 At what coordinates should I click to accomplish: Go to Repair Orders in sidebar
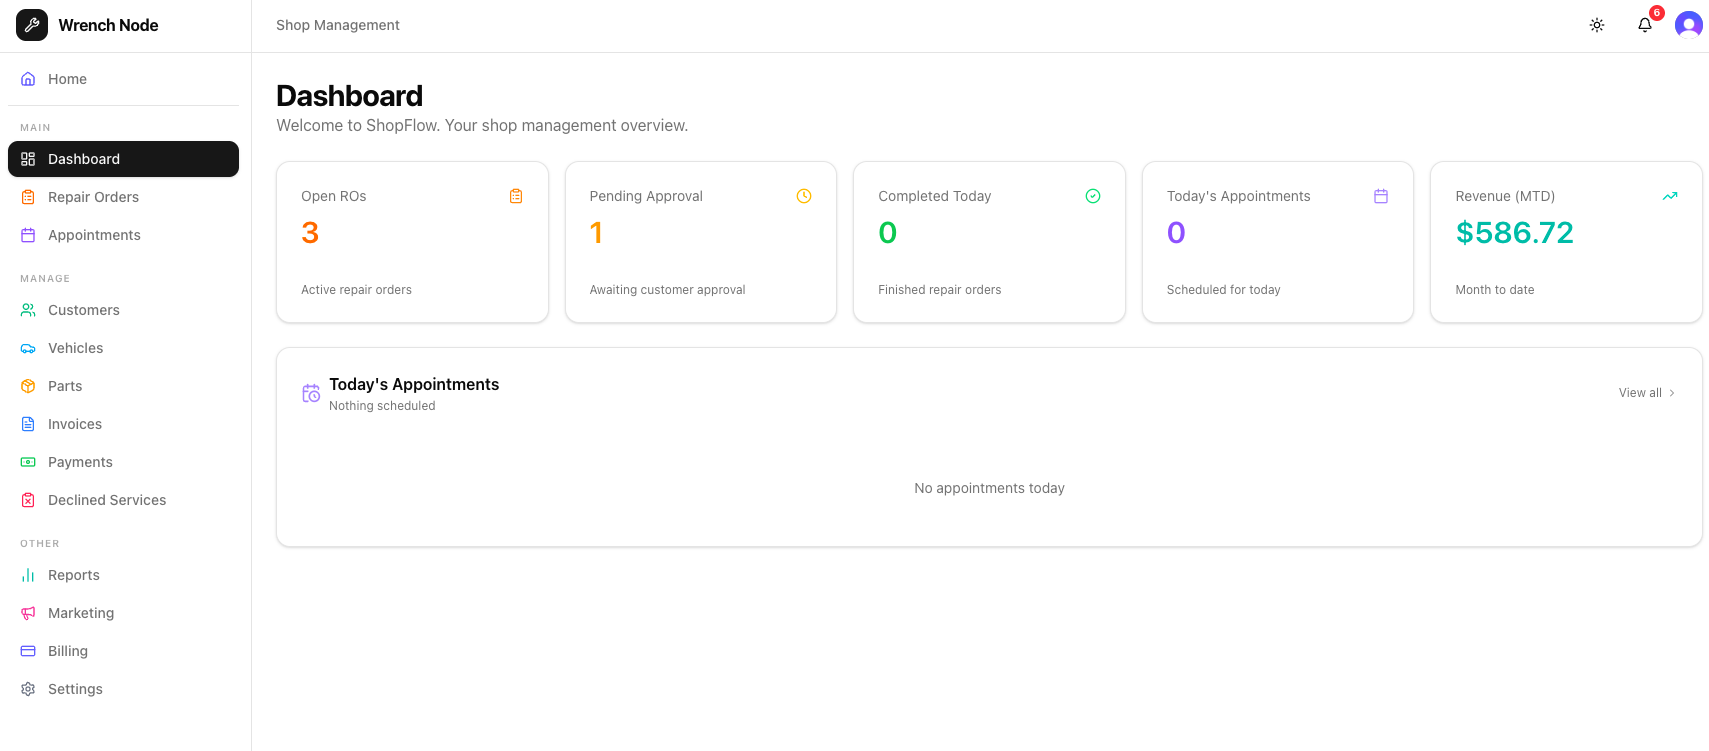pos(93,197)
